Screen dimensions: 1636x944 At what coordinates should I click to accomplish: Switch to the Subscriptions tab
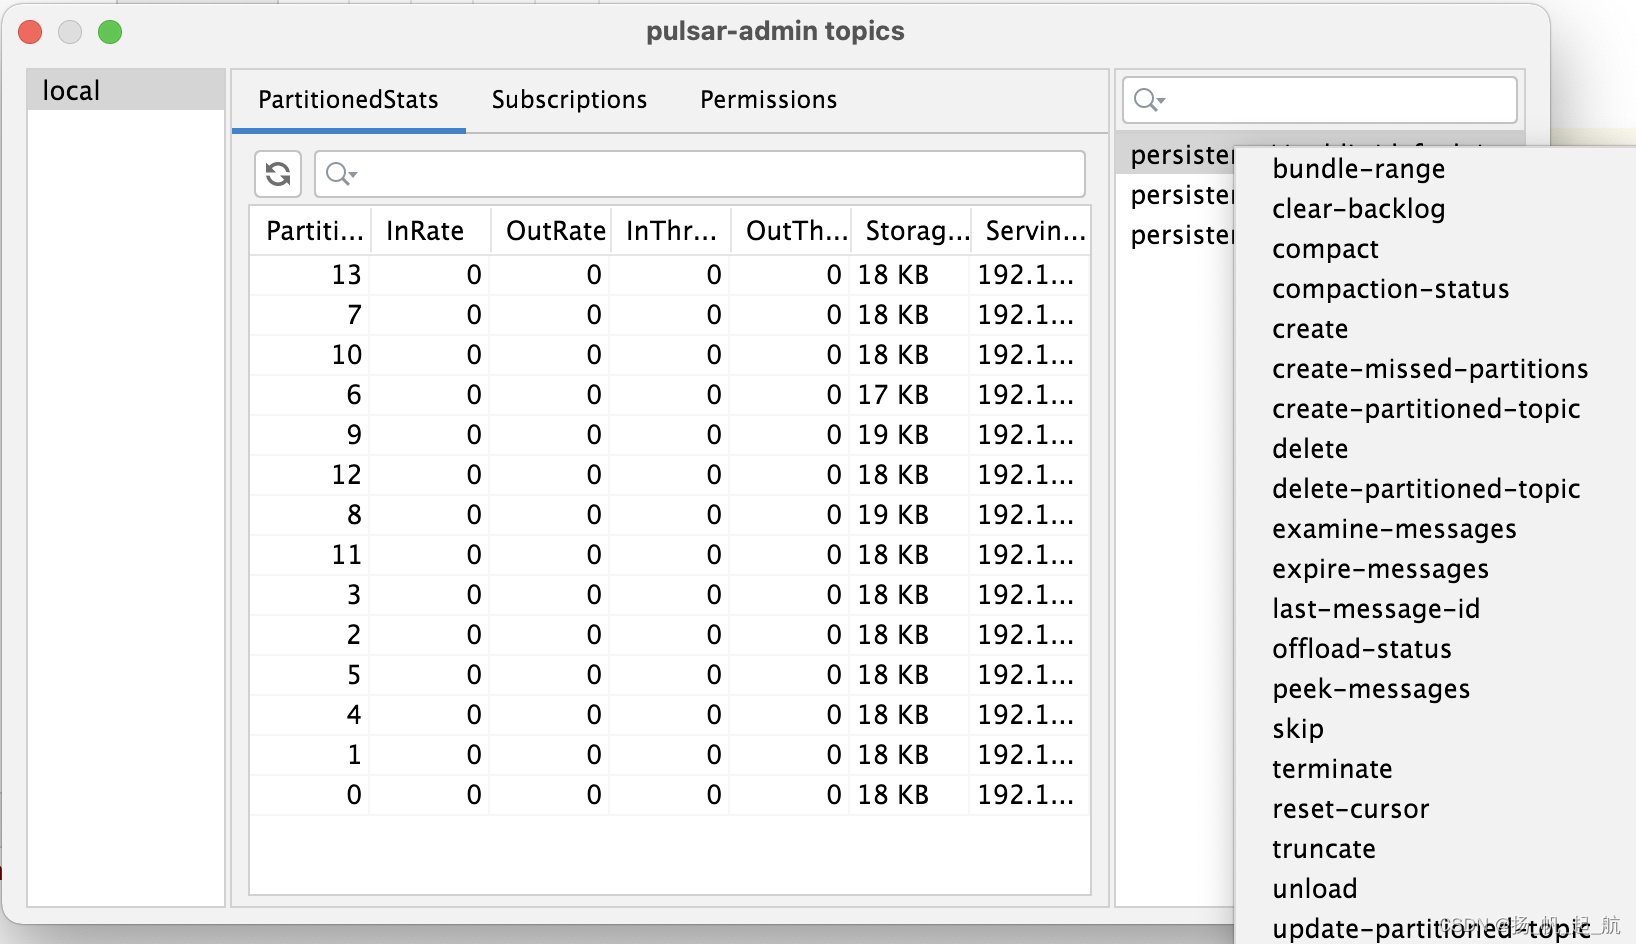(568, 99)
